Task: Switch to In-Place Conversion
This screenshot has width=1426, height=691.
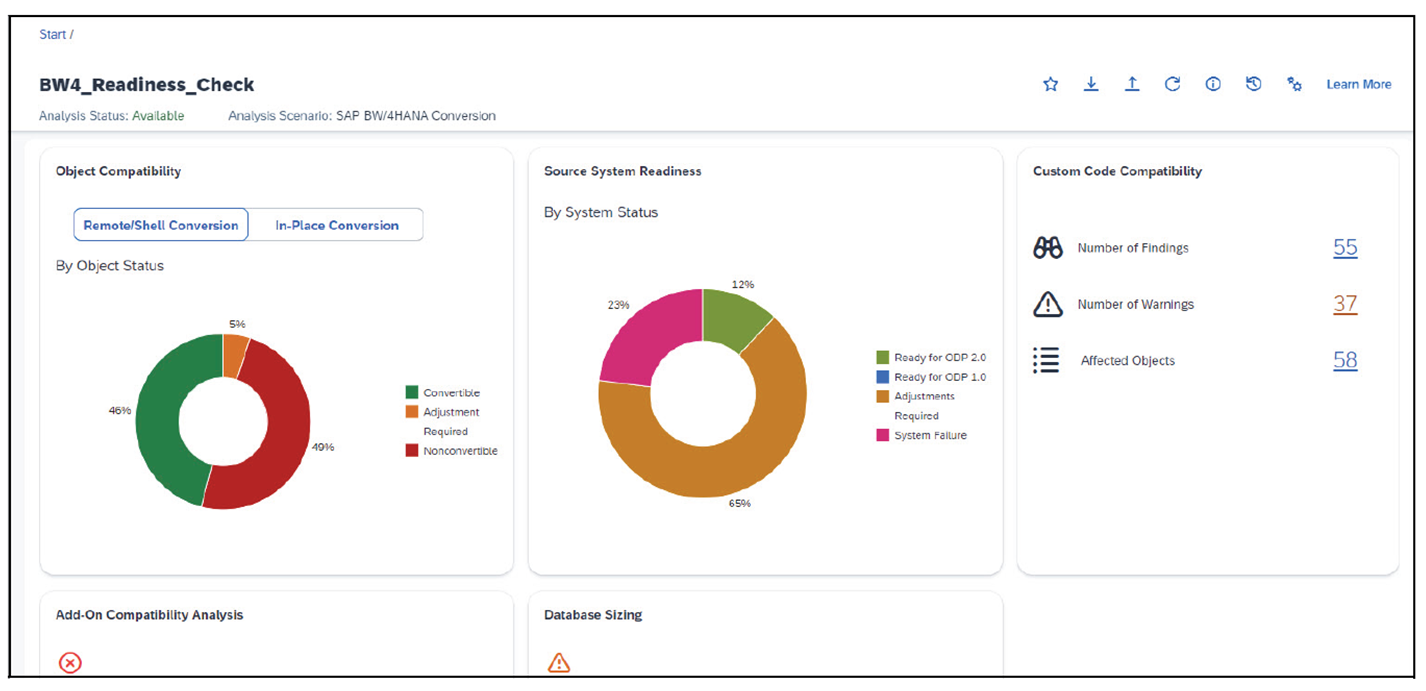Action: (337, 224)
